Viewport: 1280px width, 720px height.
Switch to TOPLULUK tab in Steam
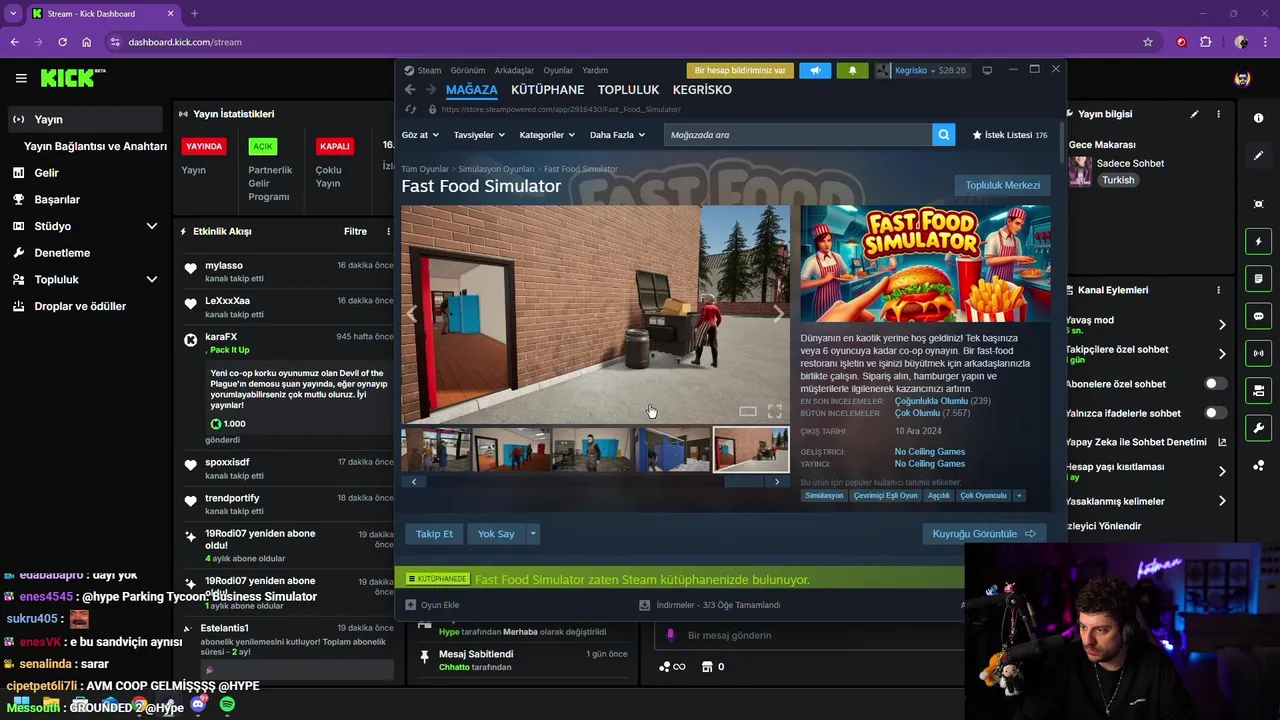(x=628, y=90)
